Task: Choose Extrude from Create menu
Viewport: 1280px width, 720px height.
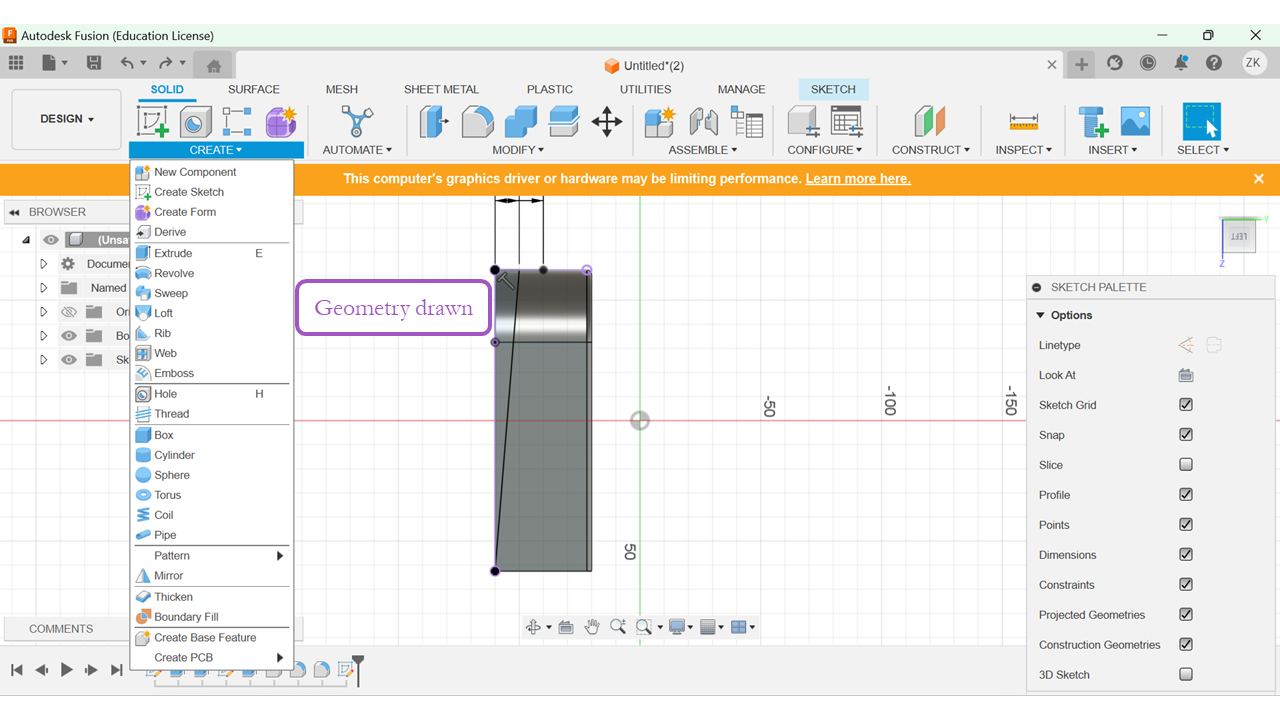Action: pos(212,254)
